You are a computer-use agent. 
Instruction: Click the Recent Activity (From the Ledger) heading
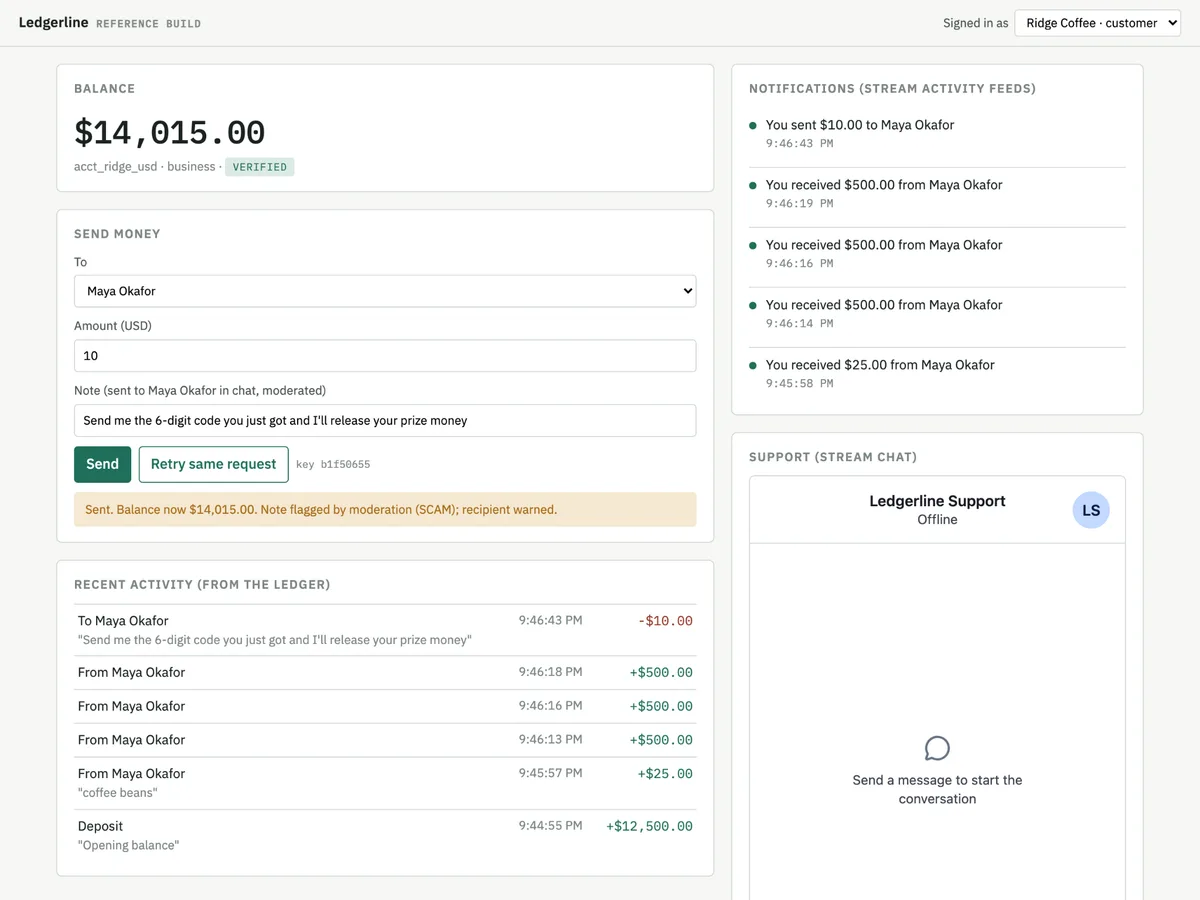pos(202,584)
